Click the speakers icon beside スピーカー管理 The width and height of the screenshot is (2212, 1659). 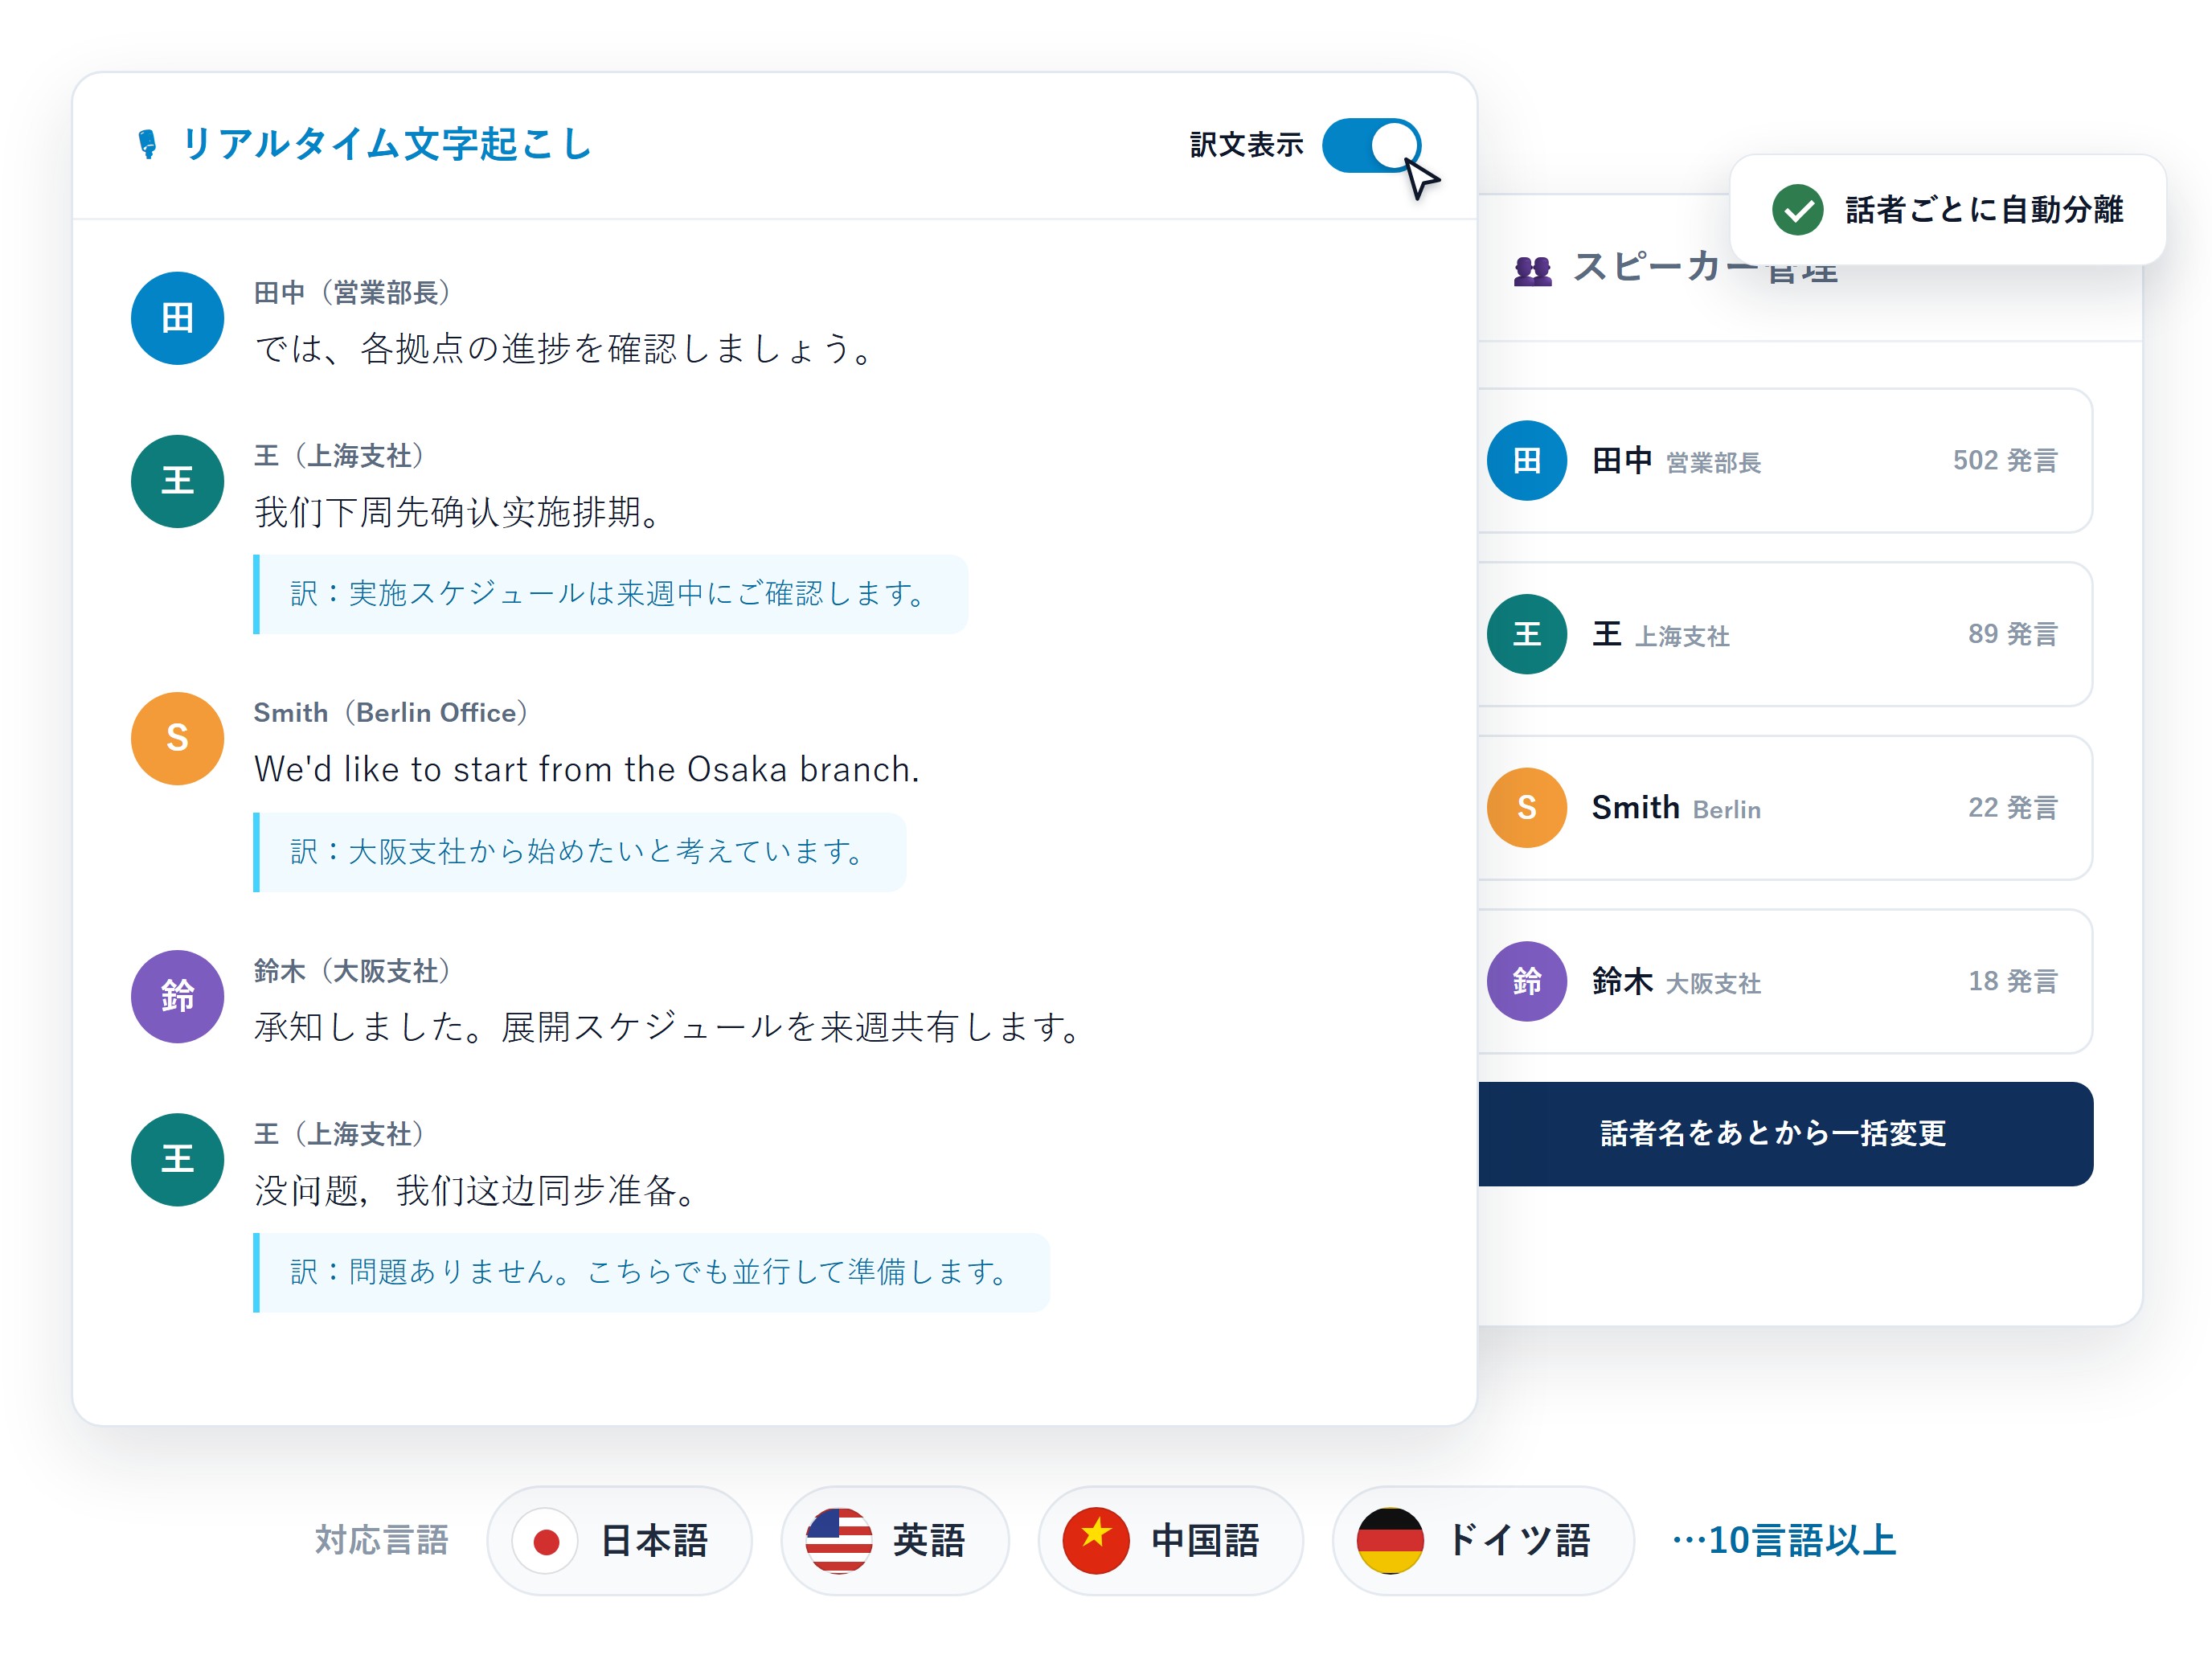point(1532,270)
